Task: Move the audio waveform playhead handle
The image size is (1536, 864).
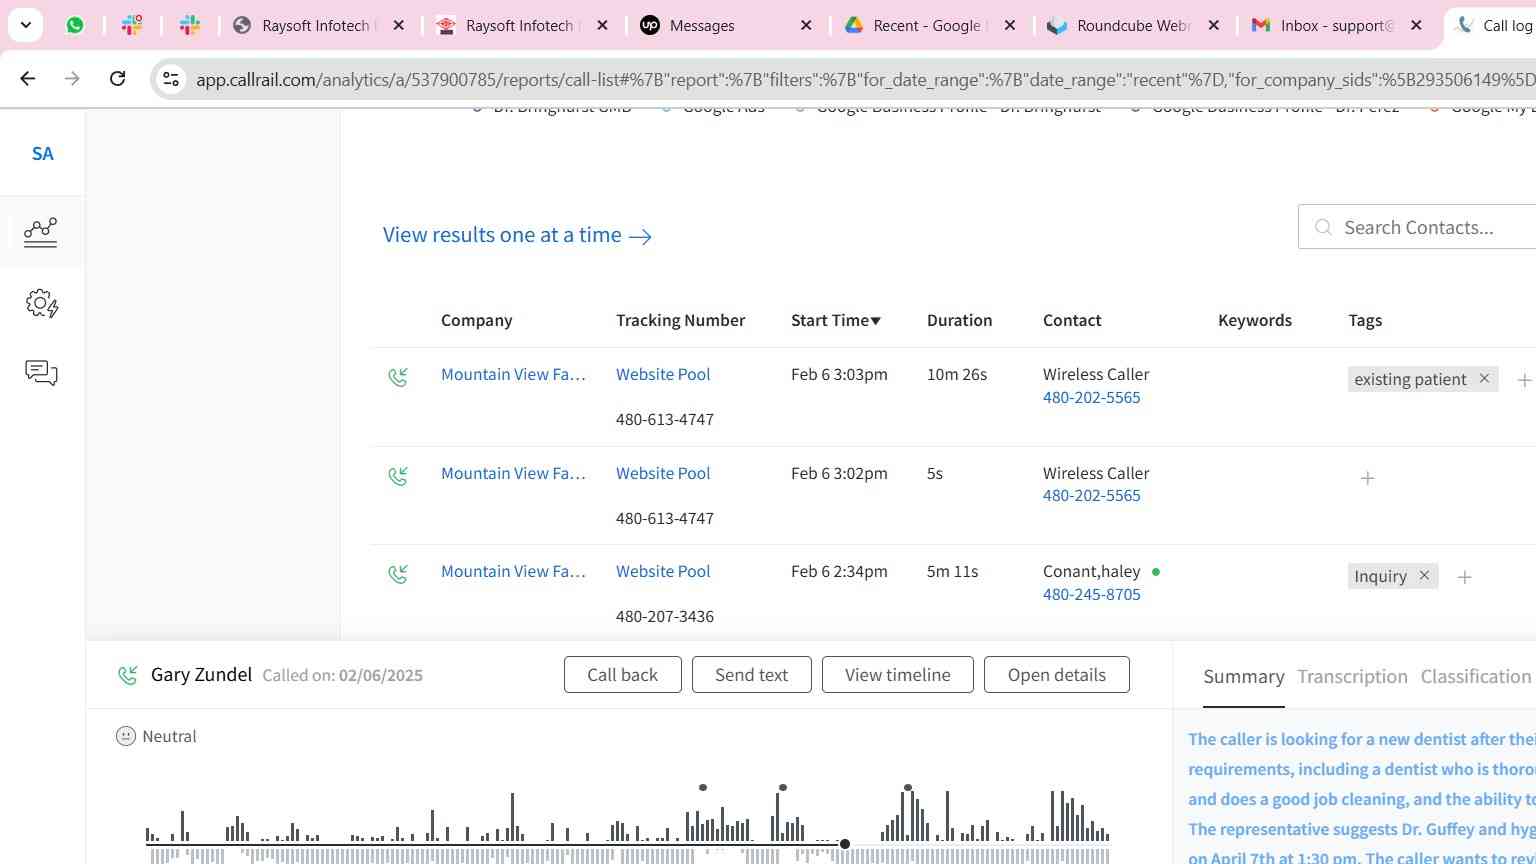Action: pos(845,844)
